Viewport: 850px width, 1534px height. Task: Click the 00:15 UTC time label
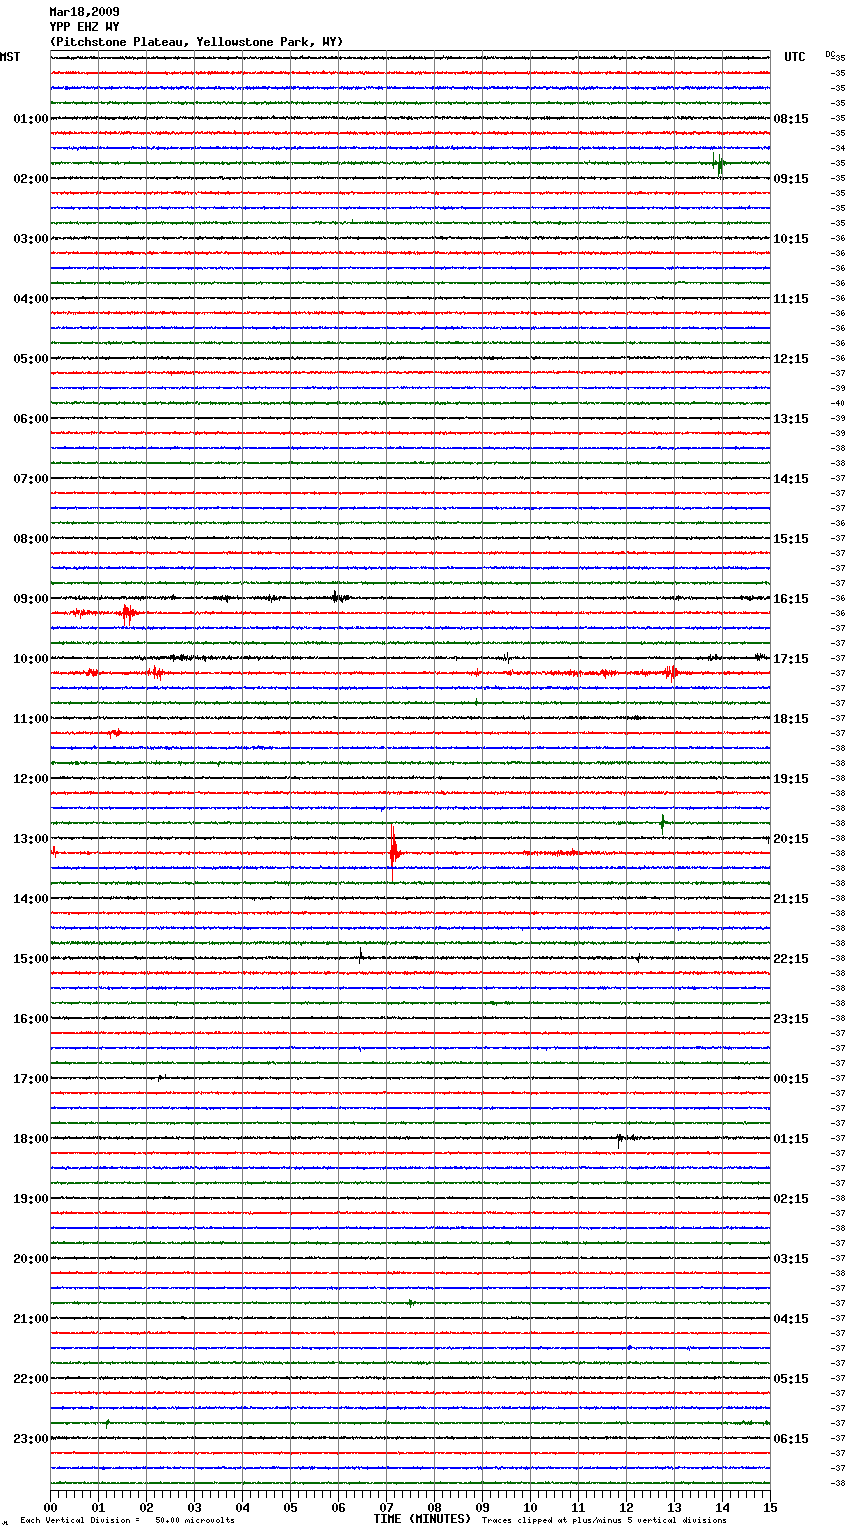pos(791,1079)
